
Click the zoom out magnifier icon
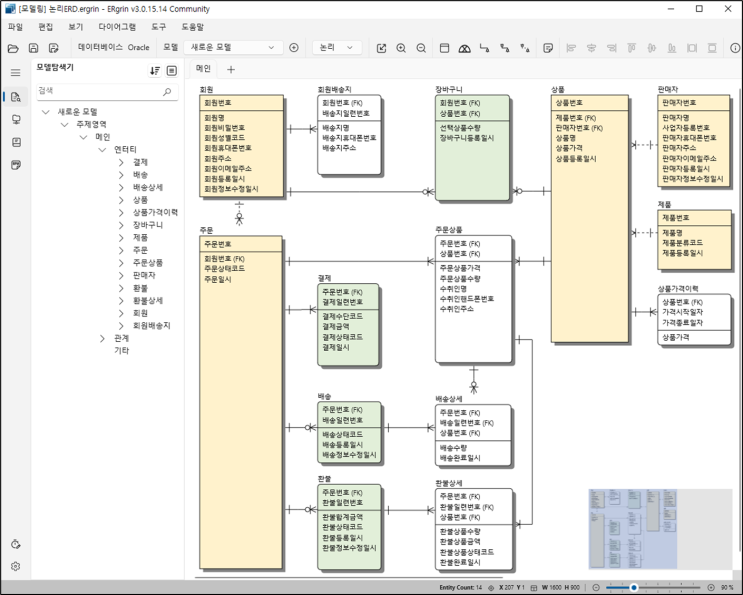point(421,48)
